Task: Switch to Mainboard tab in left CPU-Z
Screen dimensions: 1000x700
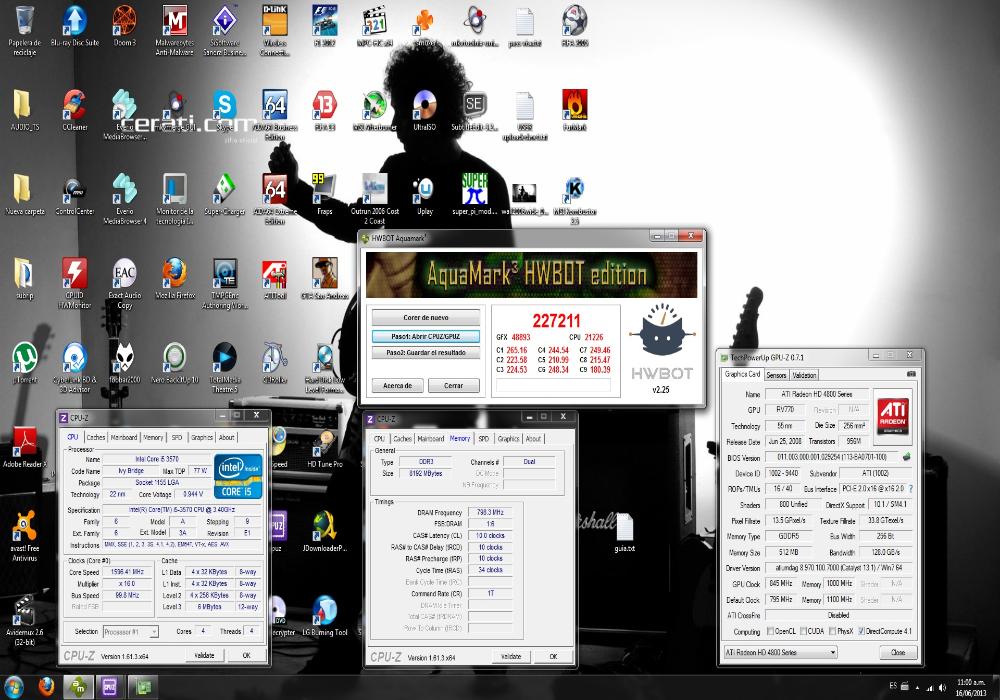Action: (124, 437)
